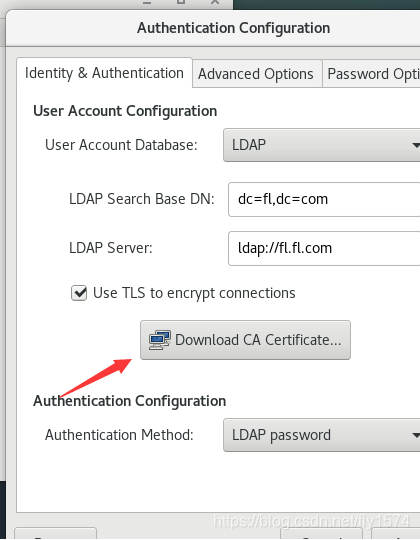The image size is (420, 540).
Task: Open the Advanced Options tab
Action: pos(257,74)
